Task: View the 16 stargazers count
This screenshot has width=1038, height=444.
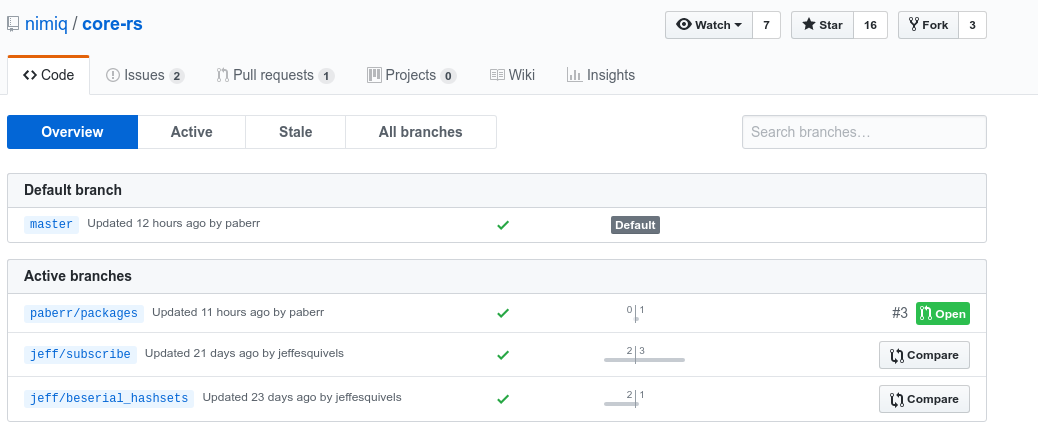Action: pos(870,25)
